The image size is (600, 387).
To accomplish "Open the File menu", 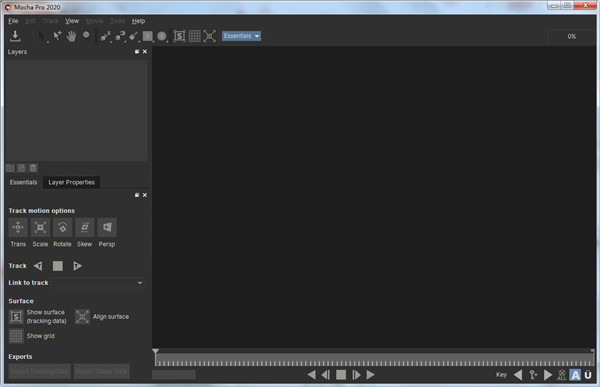I will pyautogui.click(x=13, y=21).
